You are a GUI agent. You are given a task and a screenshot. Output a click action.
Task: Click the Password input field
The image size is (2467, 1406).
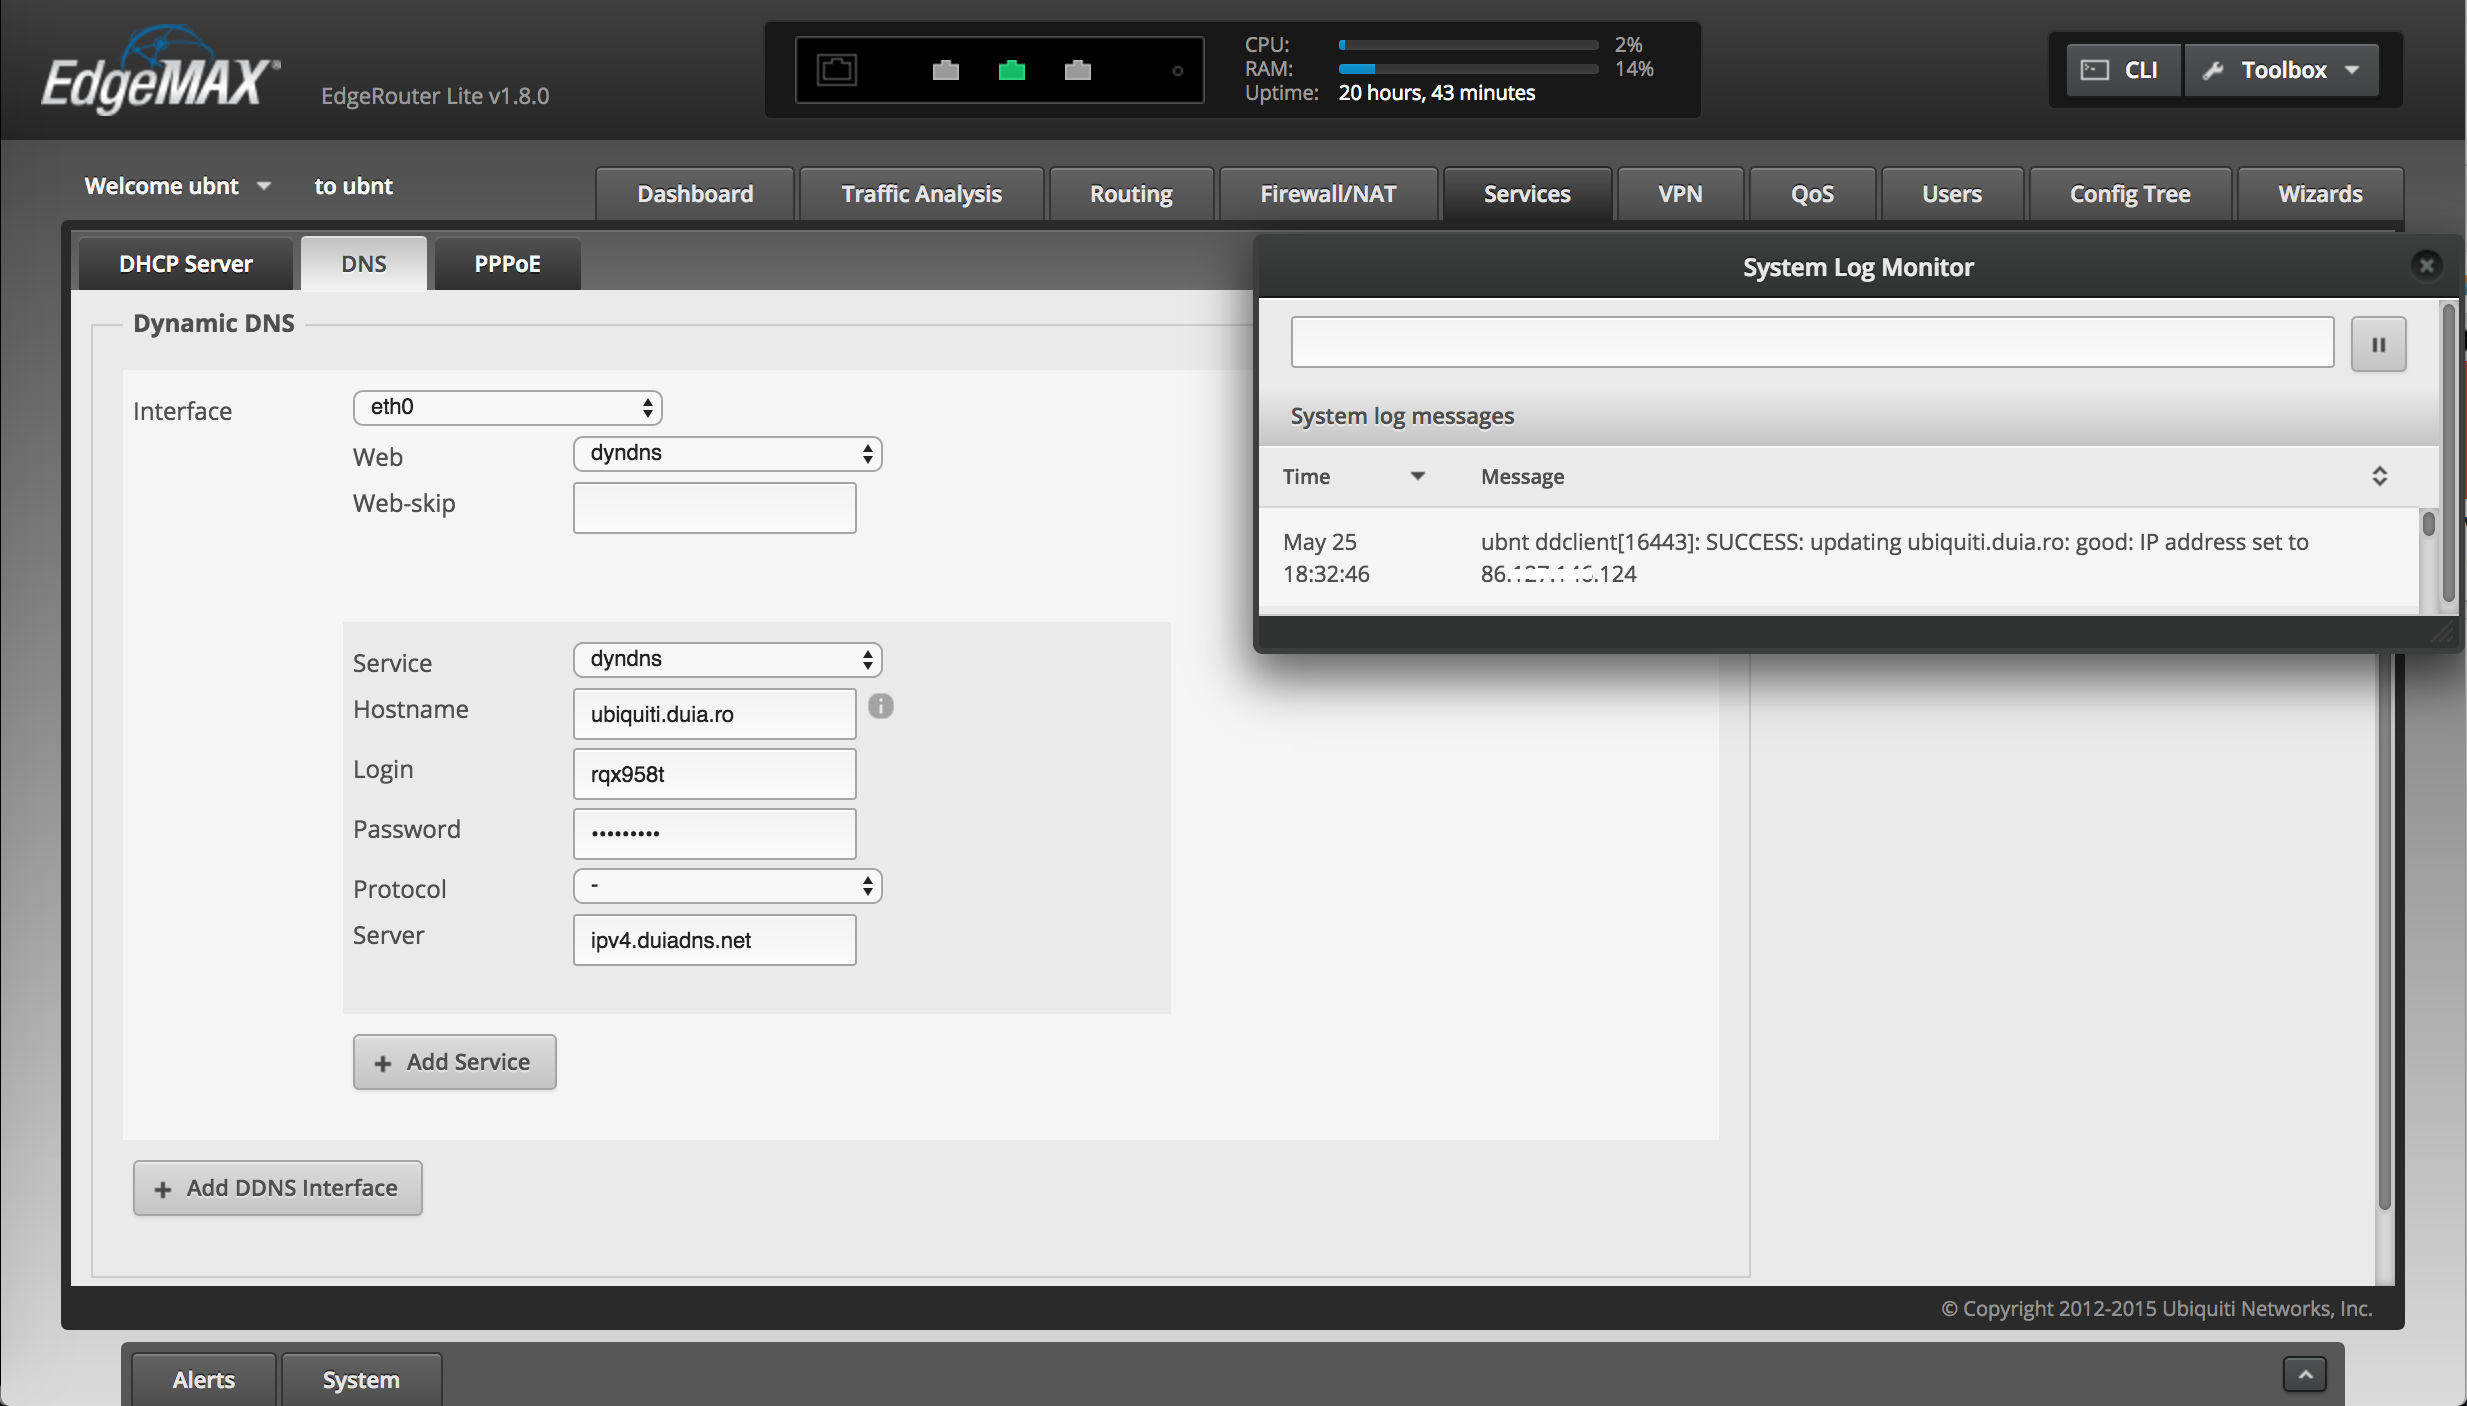[714, 834]
